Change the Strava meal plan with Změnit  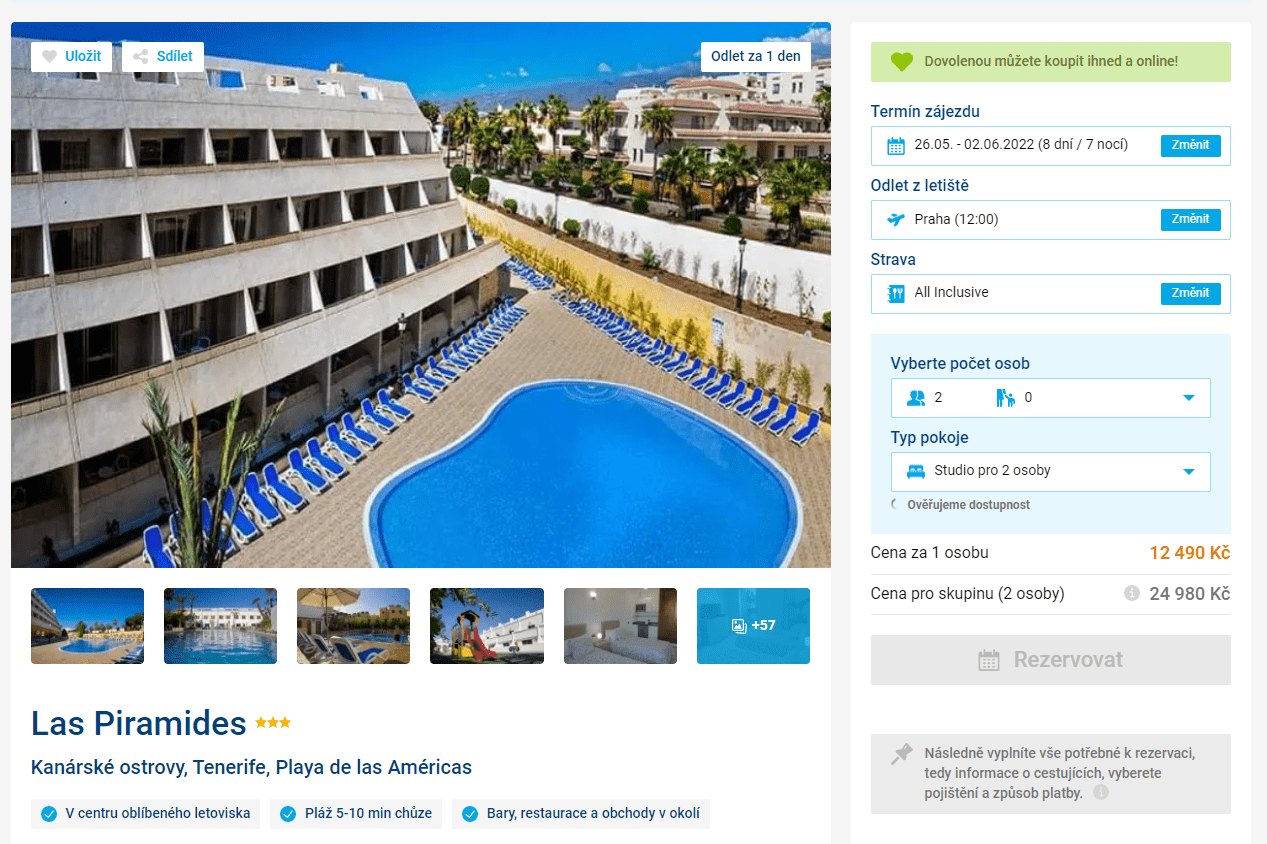[1191, 294]
